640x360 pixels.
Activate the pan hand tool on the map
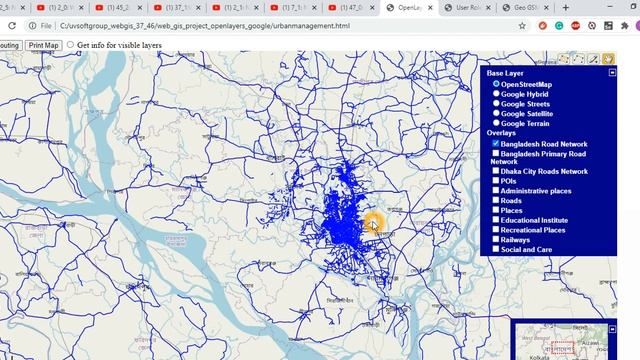coord(608,59)
